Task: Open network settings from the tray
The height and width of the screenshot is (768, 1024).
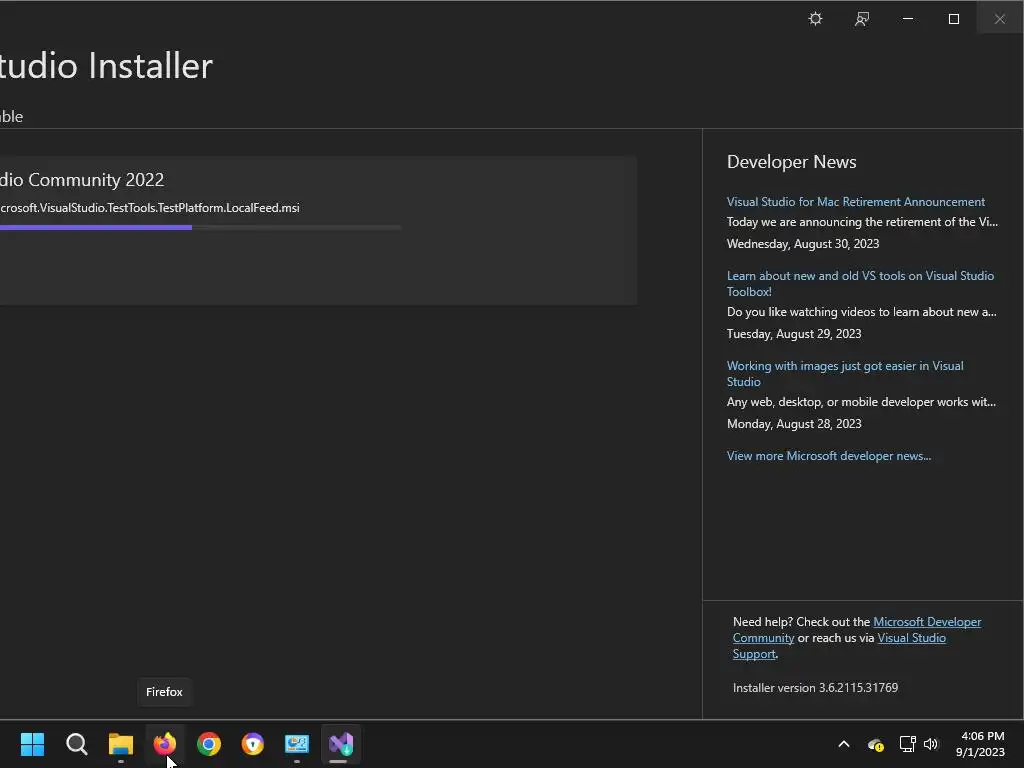Action: tap(907, 744)
